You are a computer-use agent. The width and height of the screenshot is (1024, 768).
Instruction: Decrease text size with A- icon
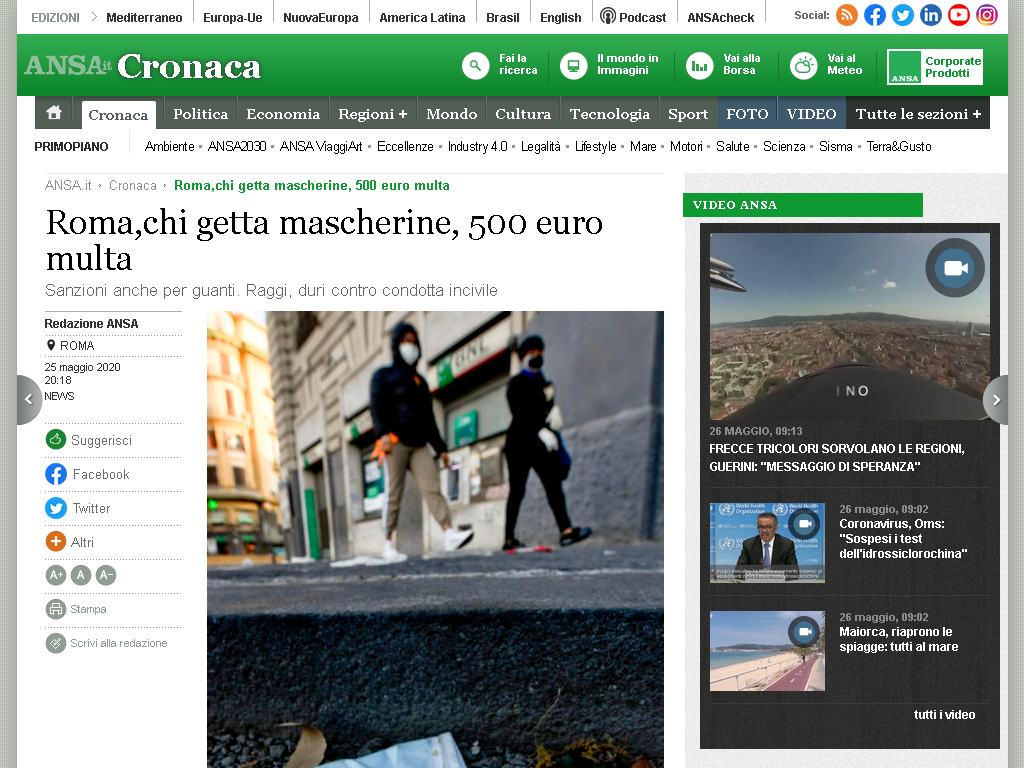tap(106, 575)
